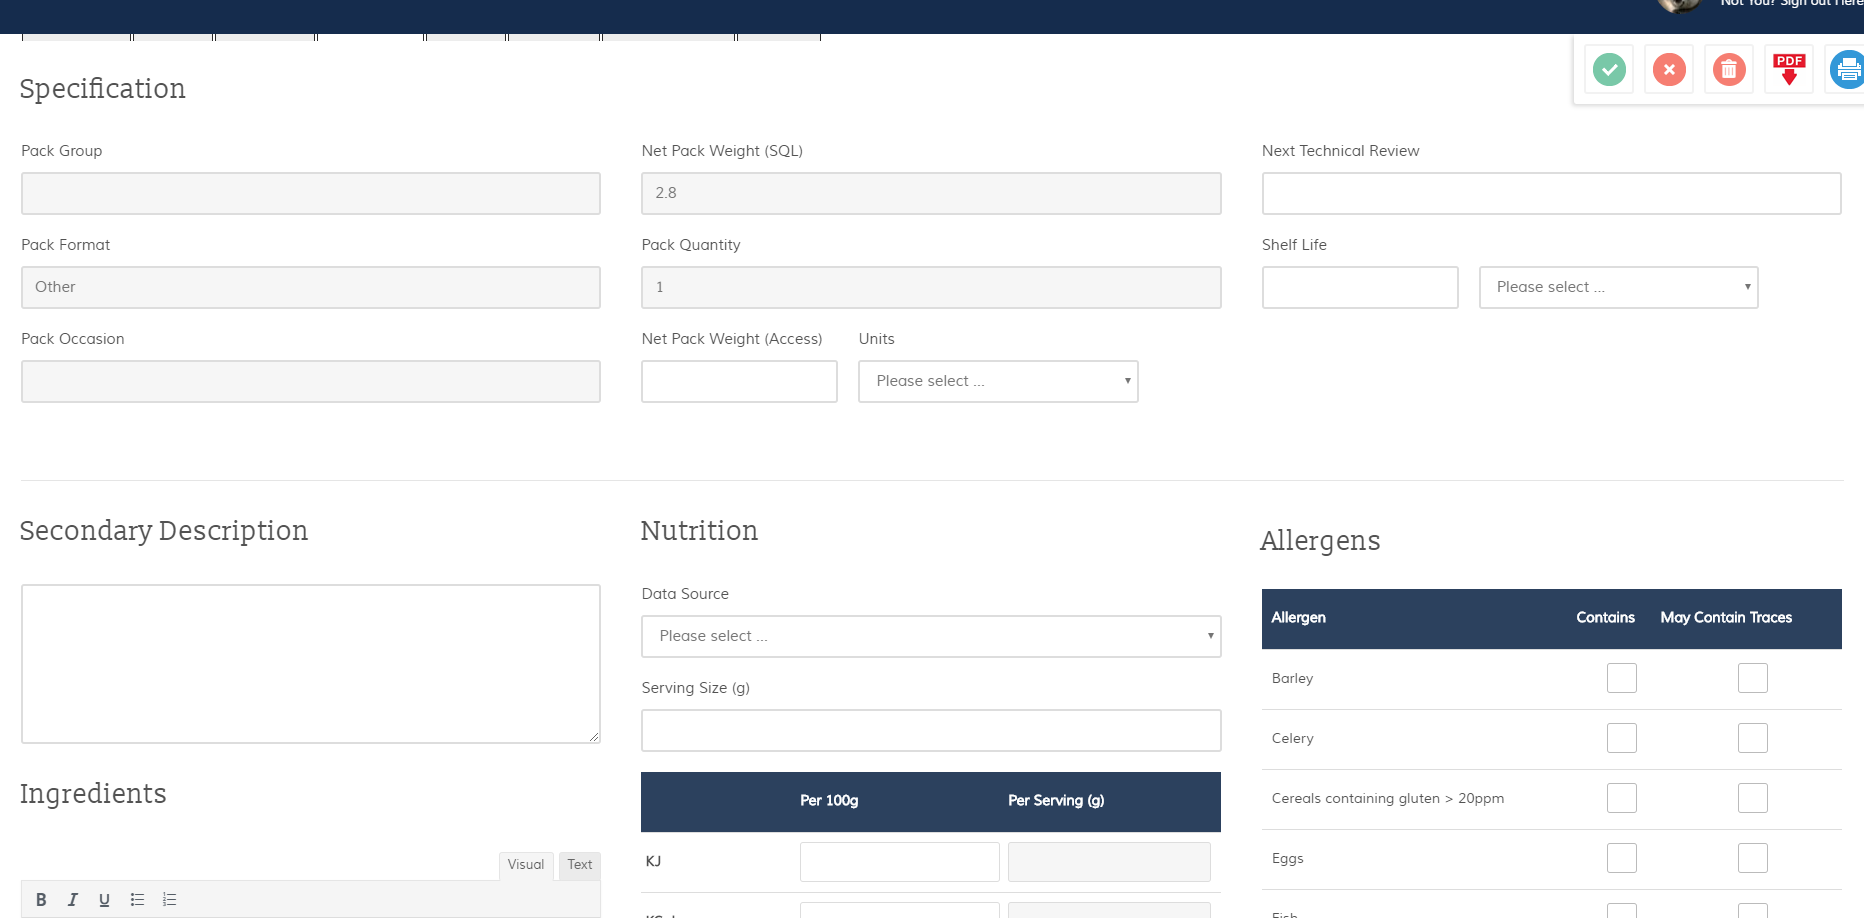1864x918 pixels.
Task: Click the red X cancel icon
Action: [x=1669, y=69]
